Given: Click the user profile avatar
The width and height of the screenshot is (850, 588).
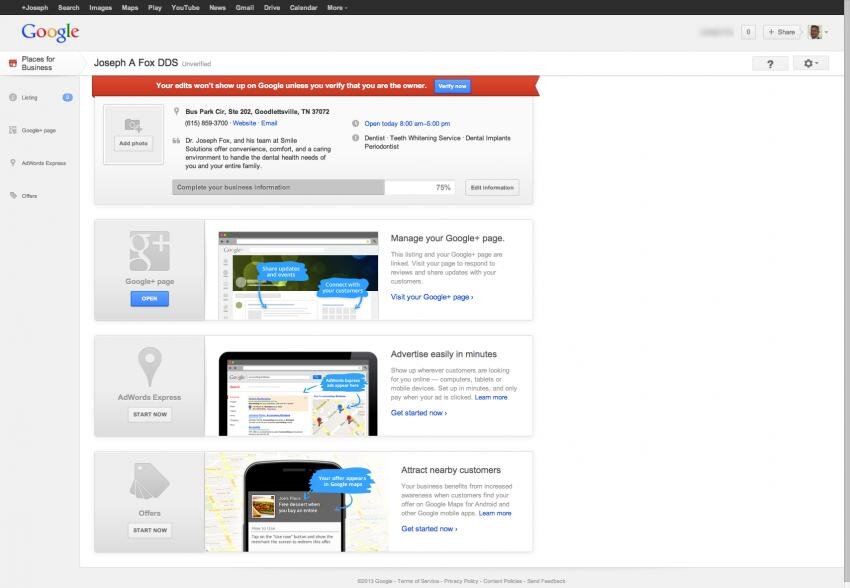Looking at the screenshot, I should click(815, 32).
